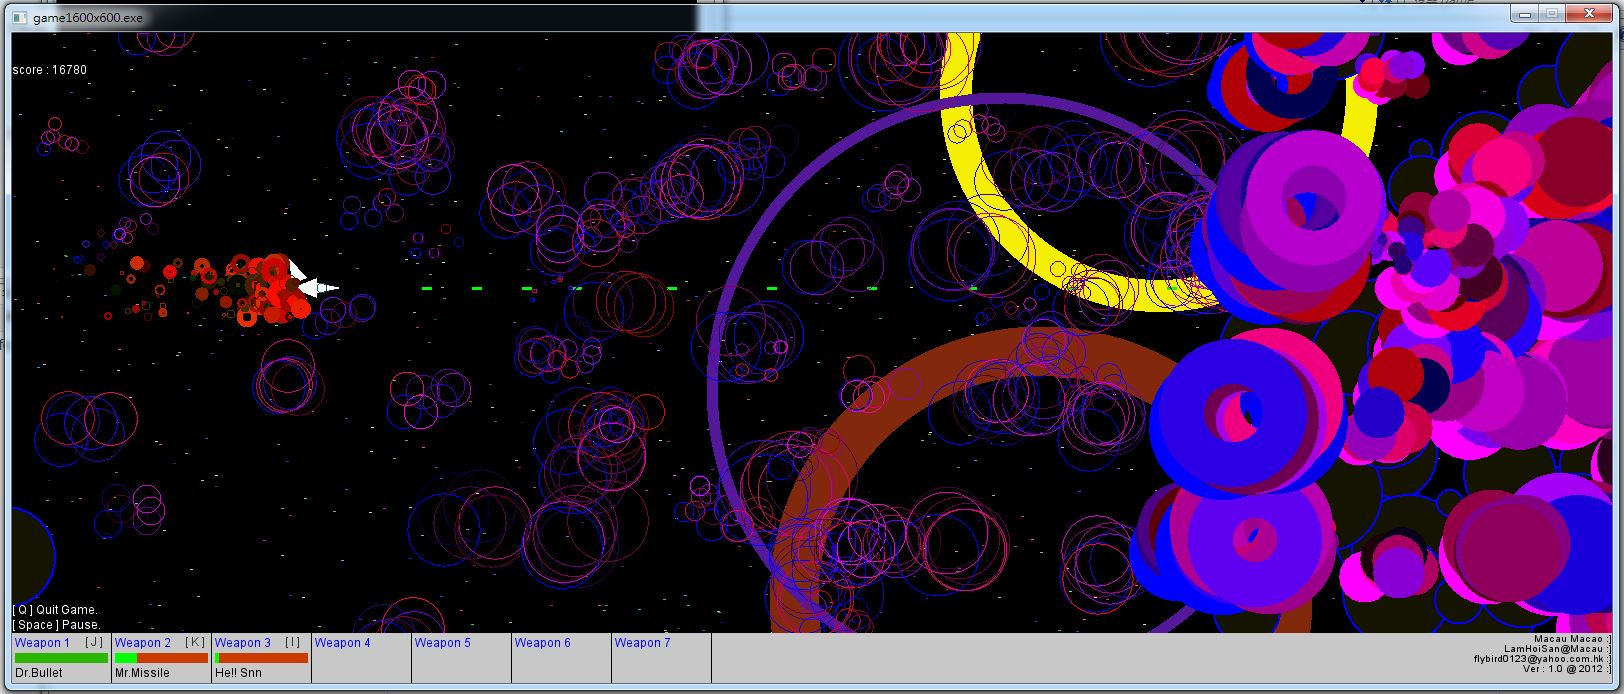Pick the Weapon 6 slot
This screenshot has height=694, width=1624.
[562, 658]
